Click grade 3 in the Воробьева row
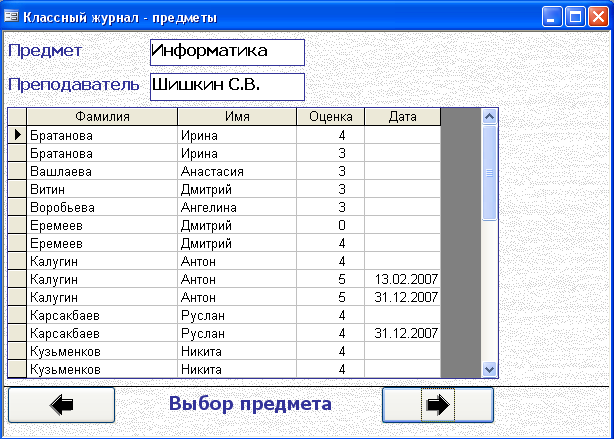 point(330,207)
